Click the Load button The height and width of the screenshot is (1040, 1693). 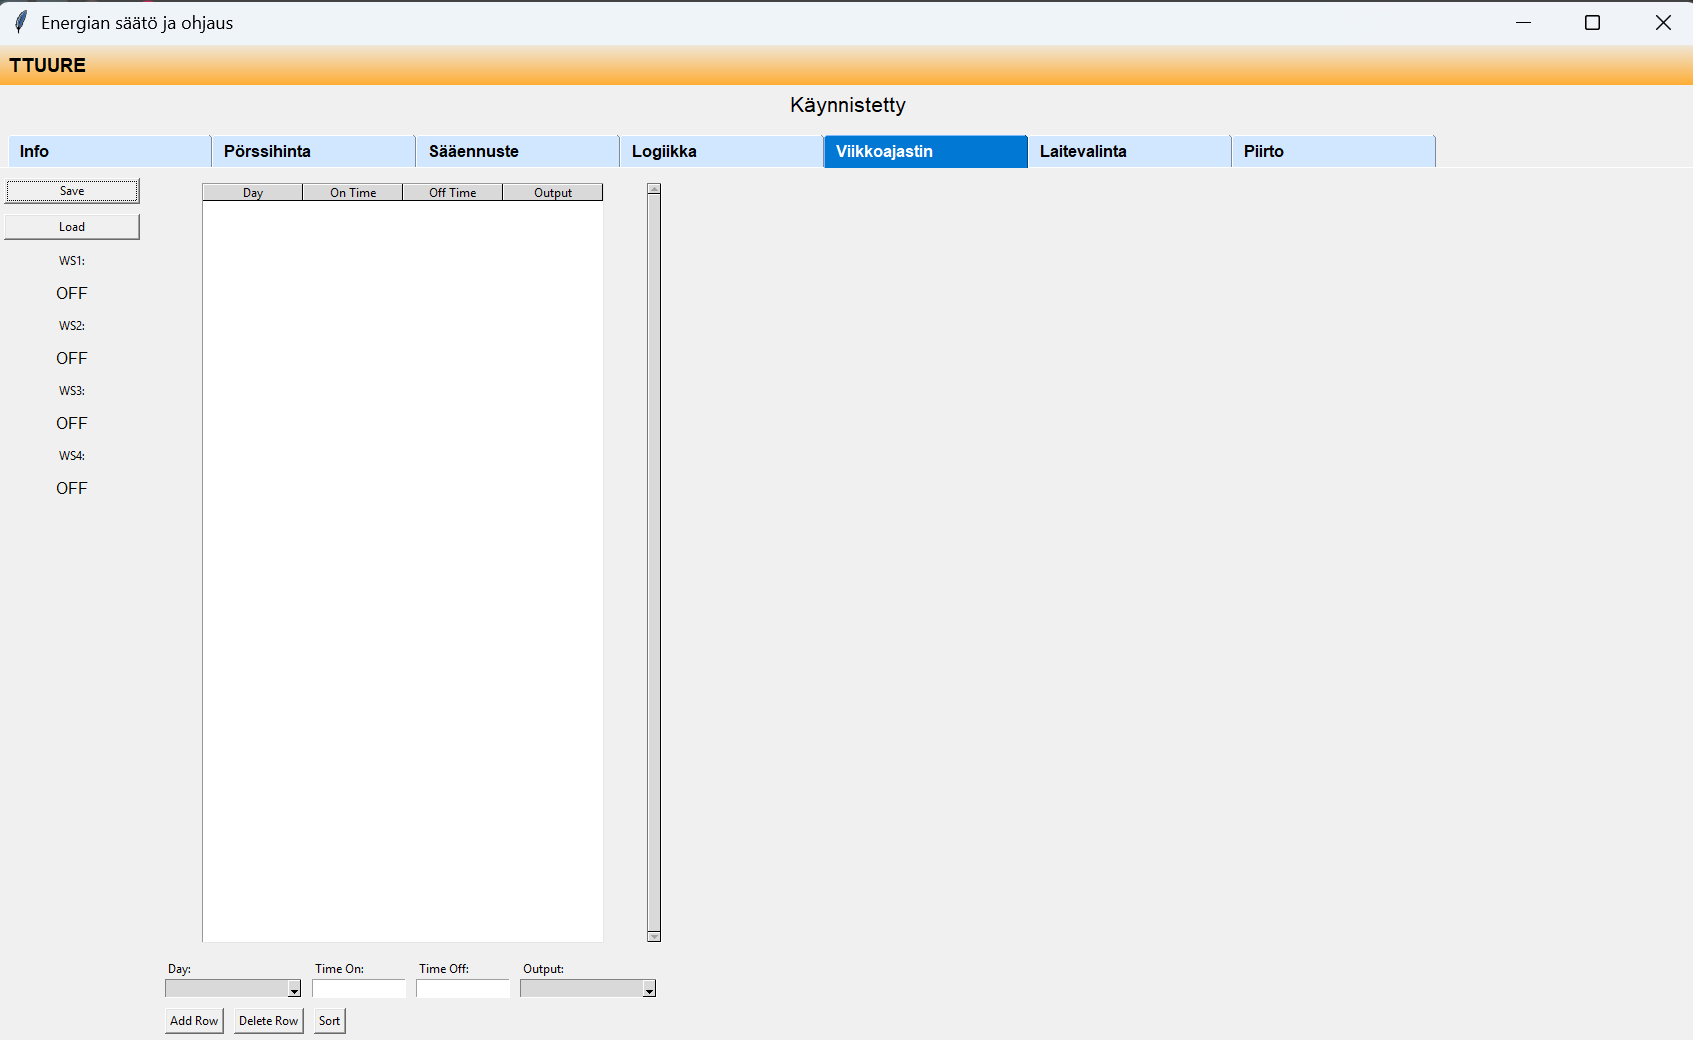pyautogui.click(x=72, y=227)
